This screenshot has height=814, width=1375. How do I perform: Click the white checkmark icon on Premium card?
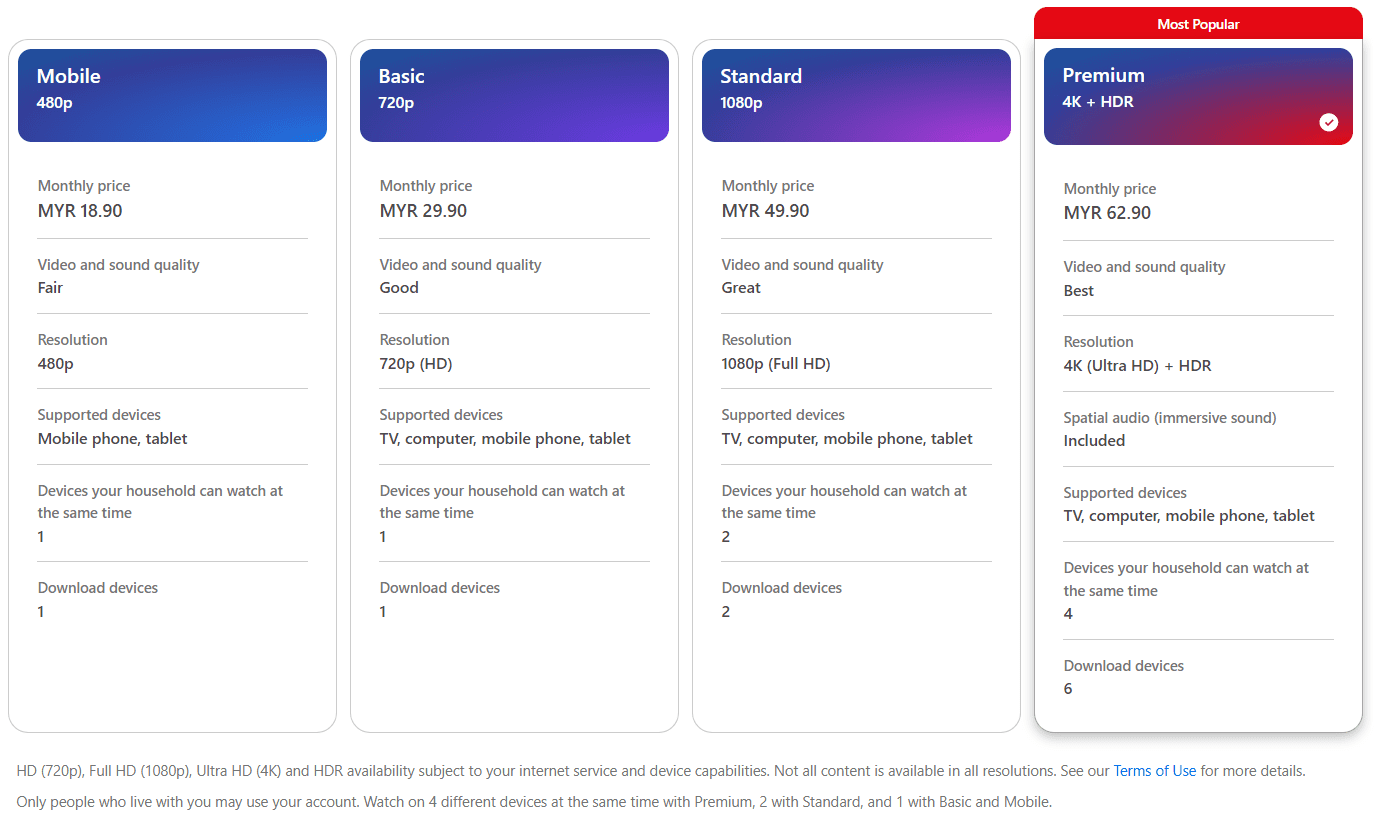click(1328, 122)
